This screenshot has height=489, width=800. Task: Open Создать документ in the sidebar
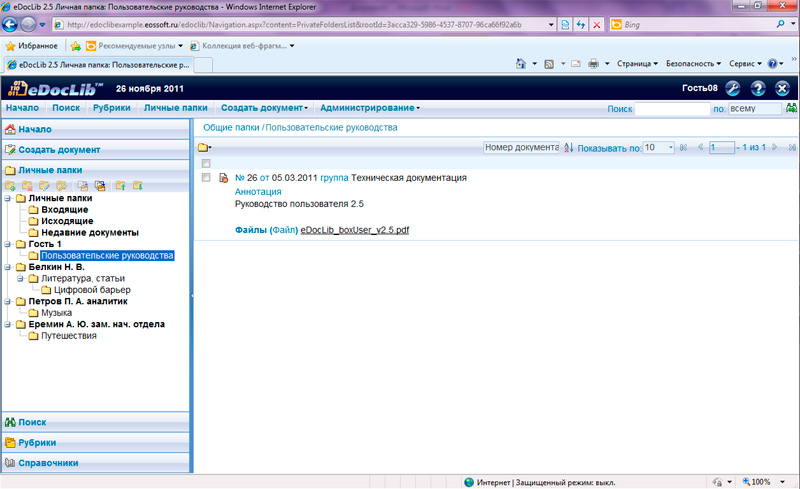coord(95,150)
